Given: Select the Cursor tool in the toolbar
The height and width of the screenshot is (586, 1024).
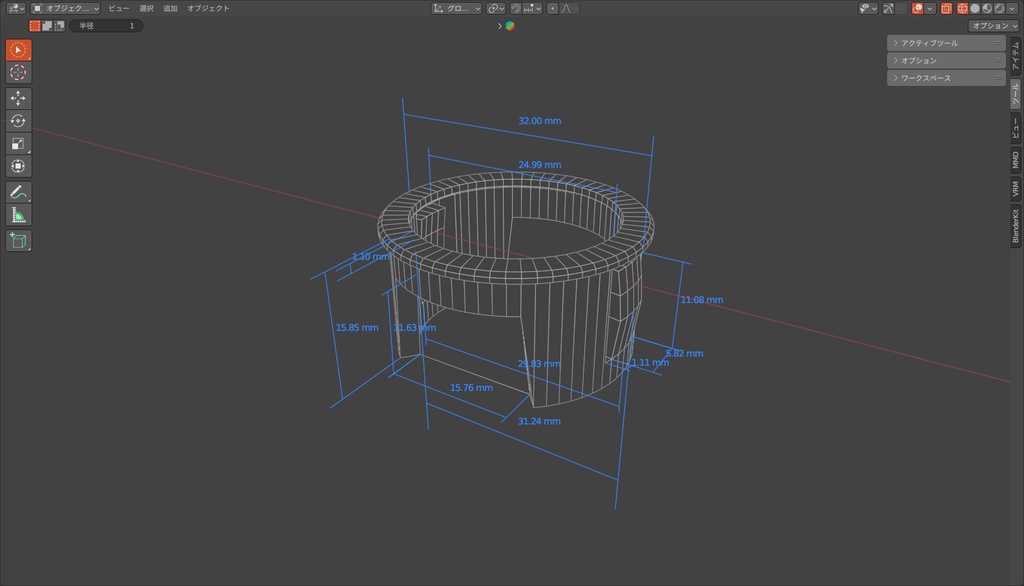Looking at the screenshot, I should (18, 73).
